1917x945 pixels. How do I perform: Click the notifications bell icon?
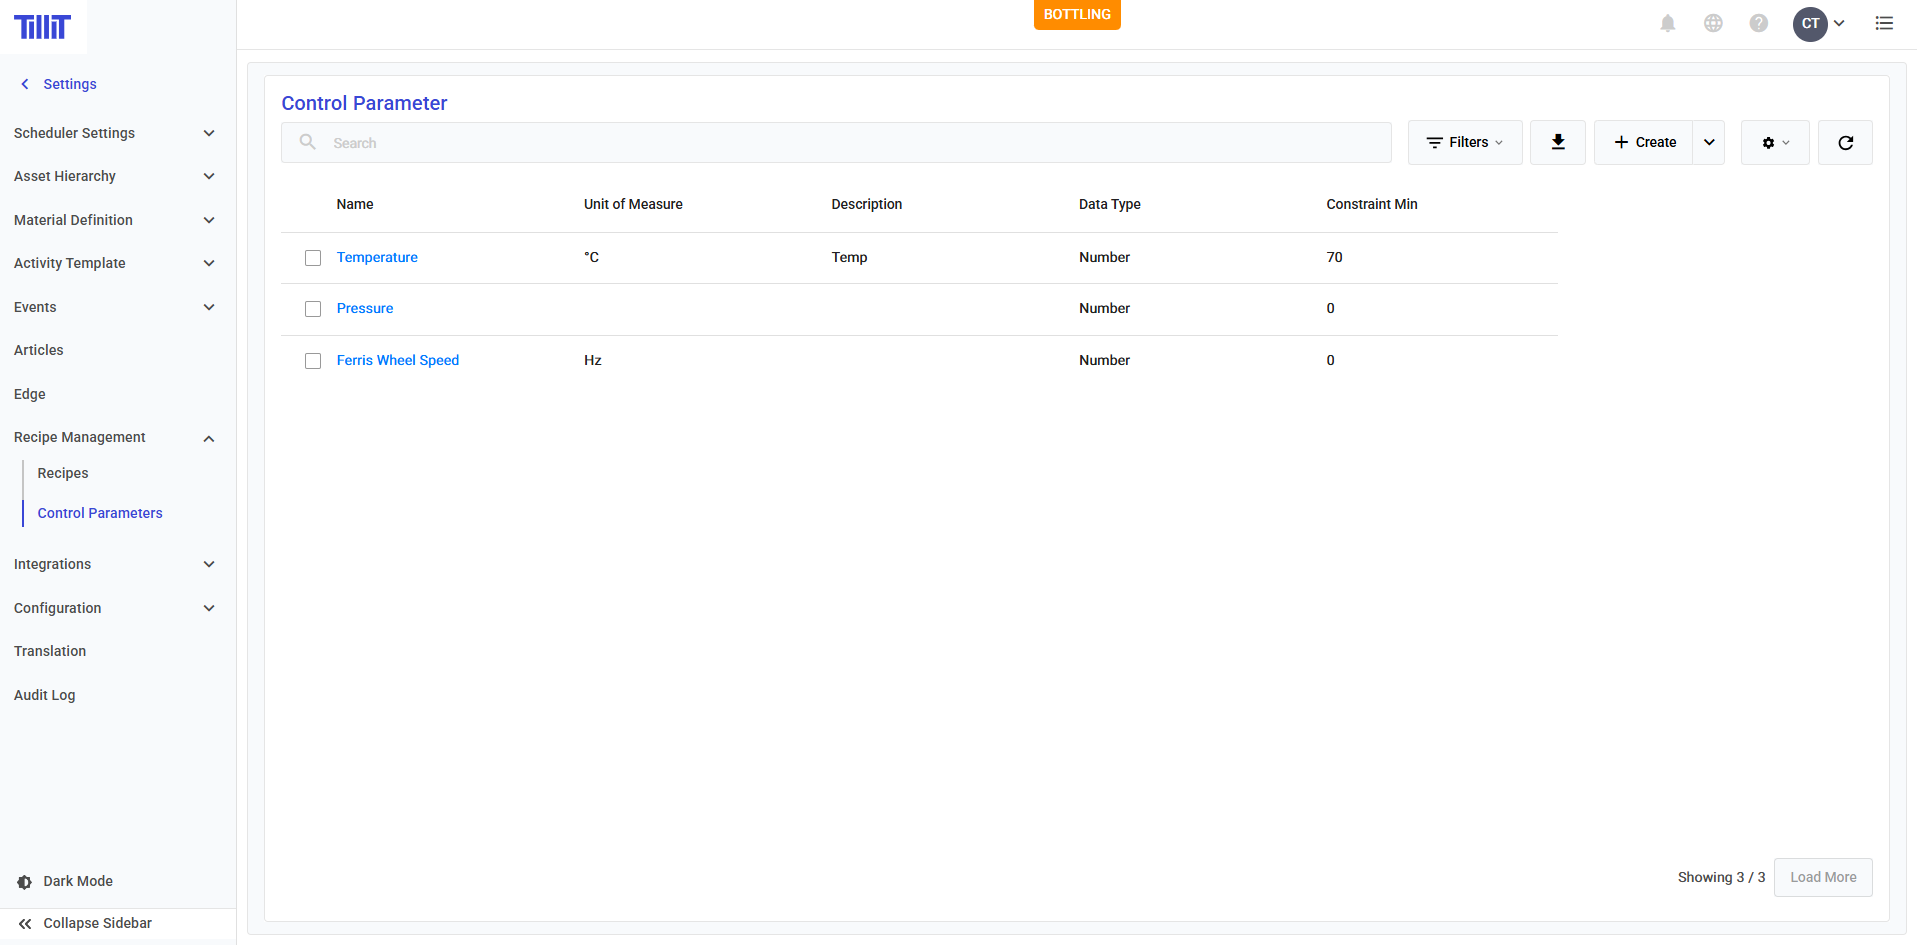(1667, 23)
